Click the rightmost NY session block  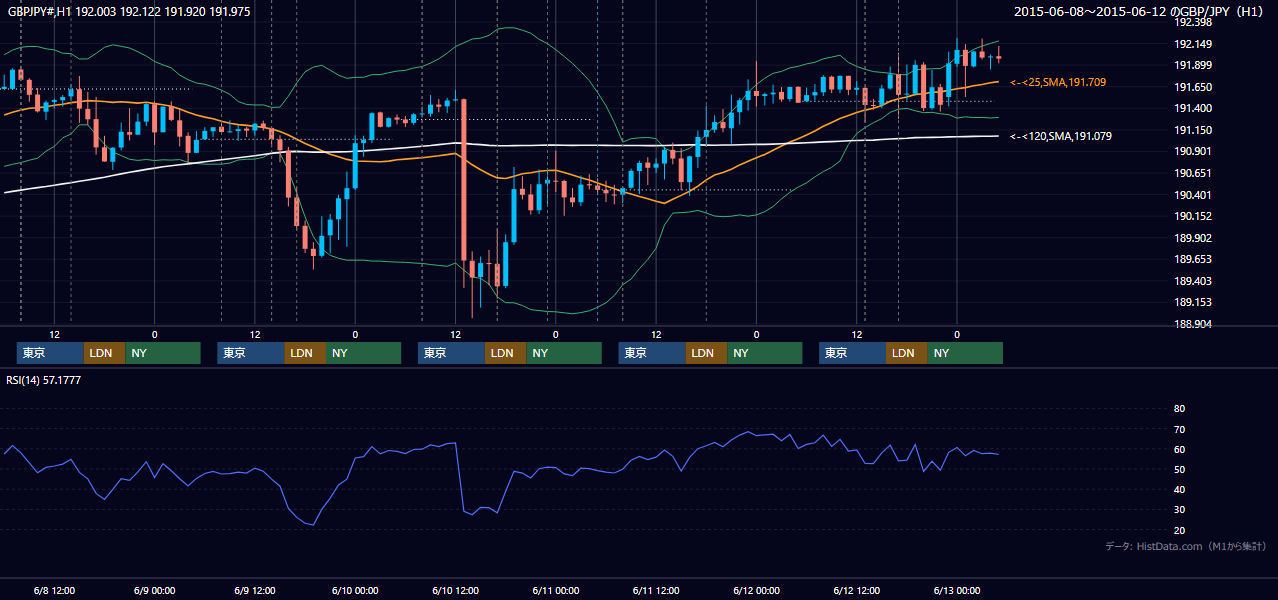point(965,353)
